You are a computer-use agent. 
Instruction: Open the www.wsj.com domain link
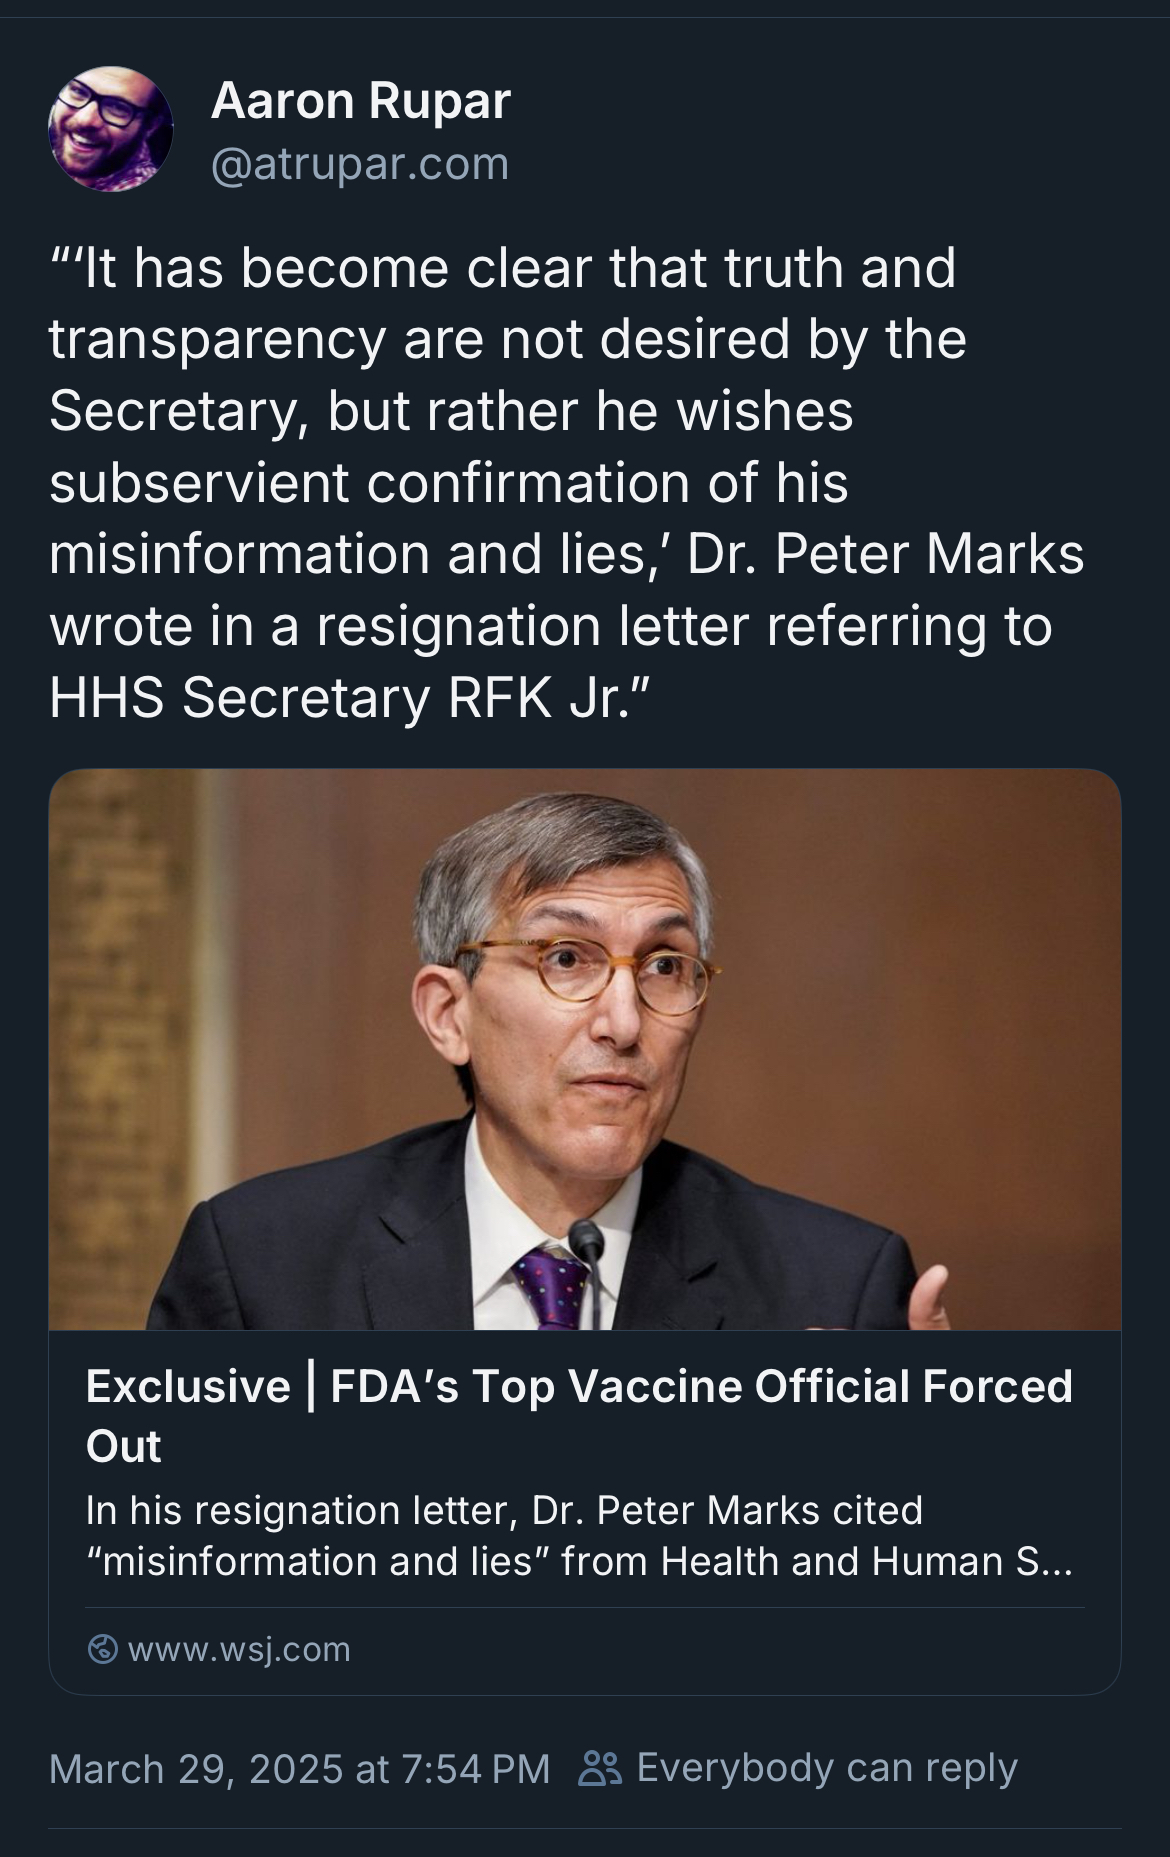tap(239, 1649)
